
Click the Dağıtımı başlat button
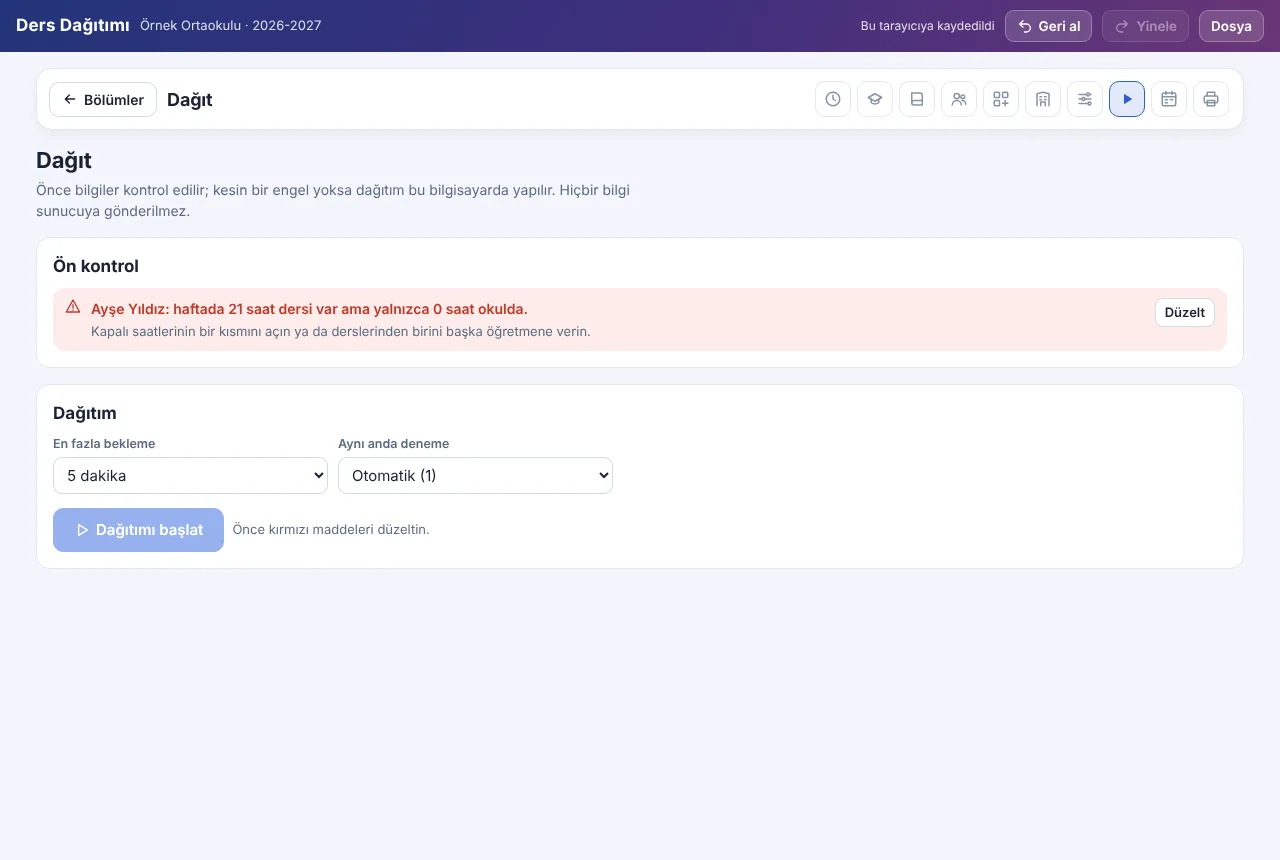(x=138, y=530)
